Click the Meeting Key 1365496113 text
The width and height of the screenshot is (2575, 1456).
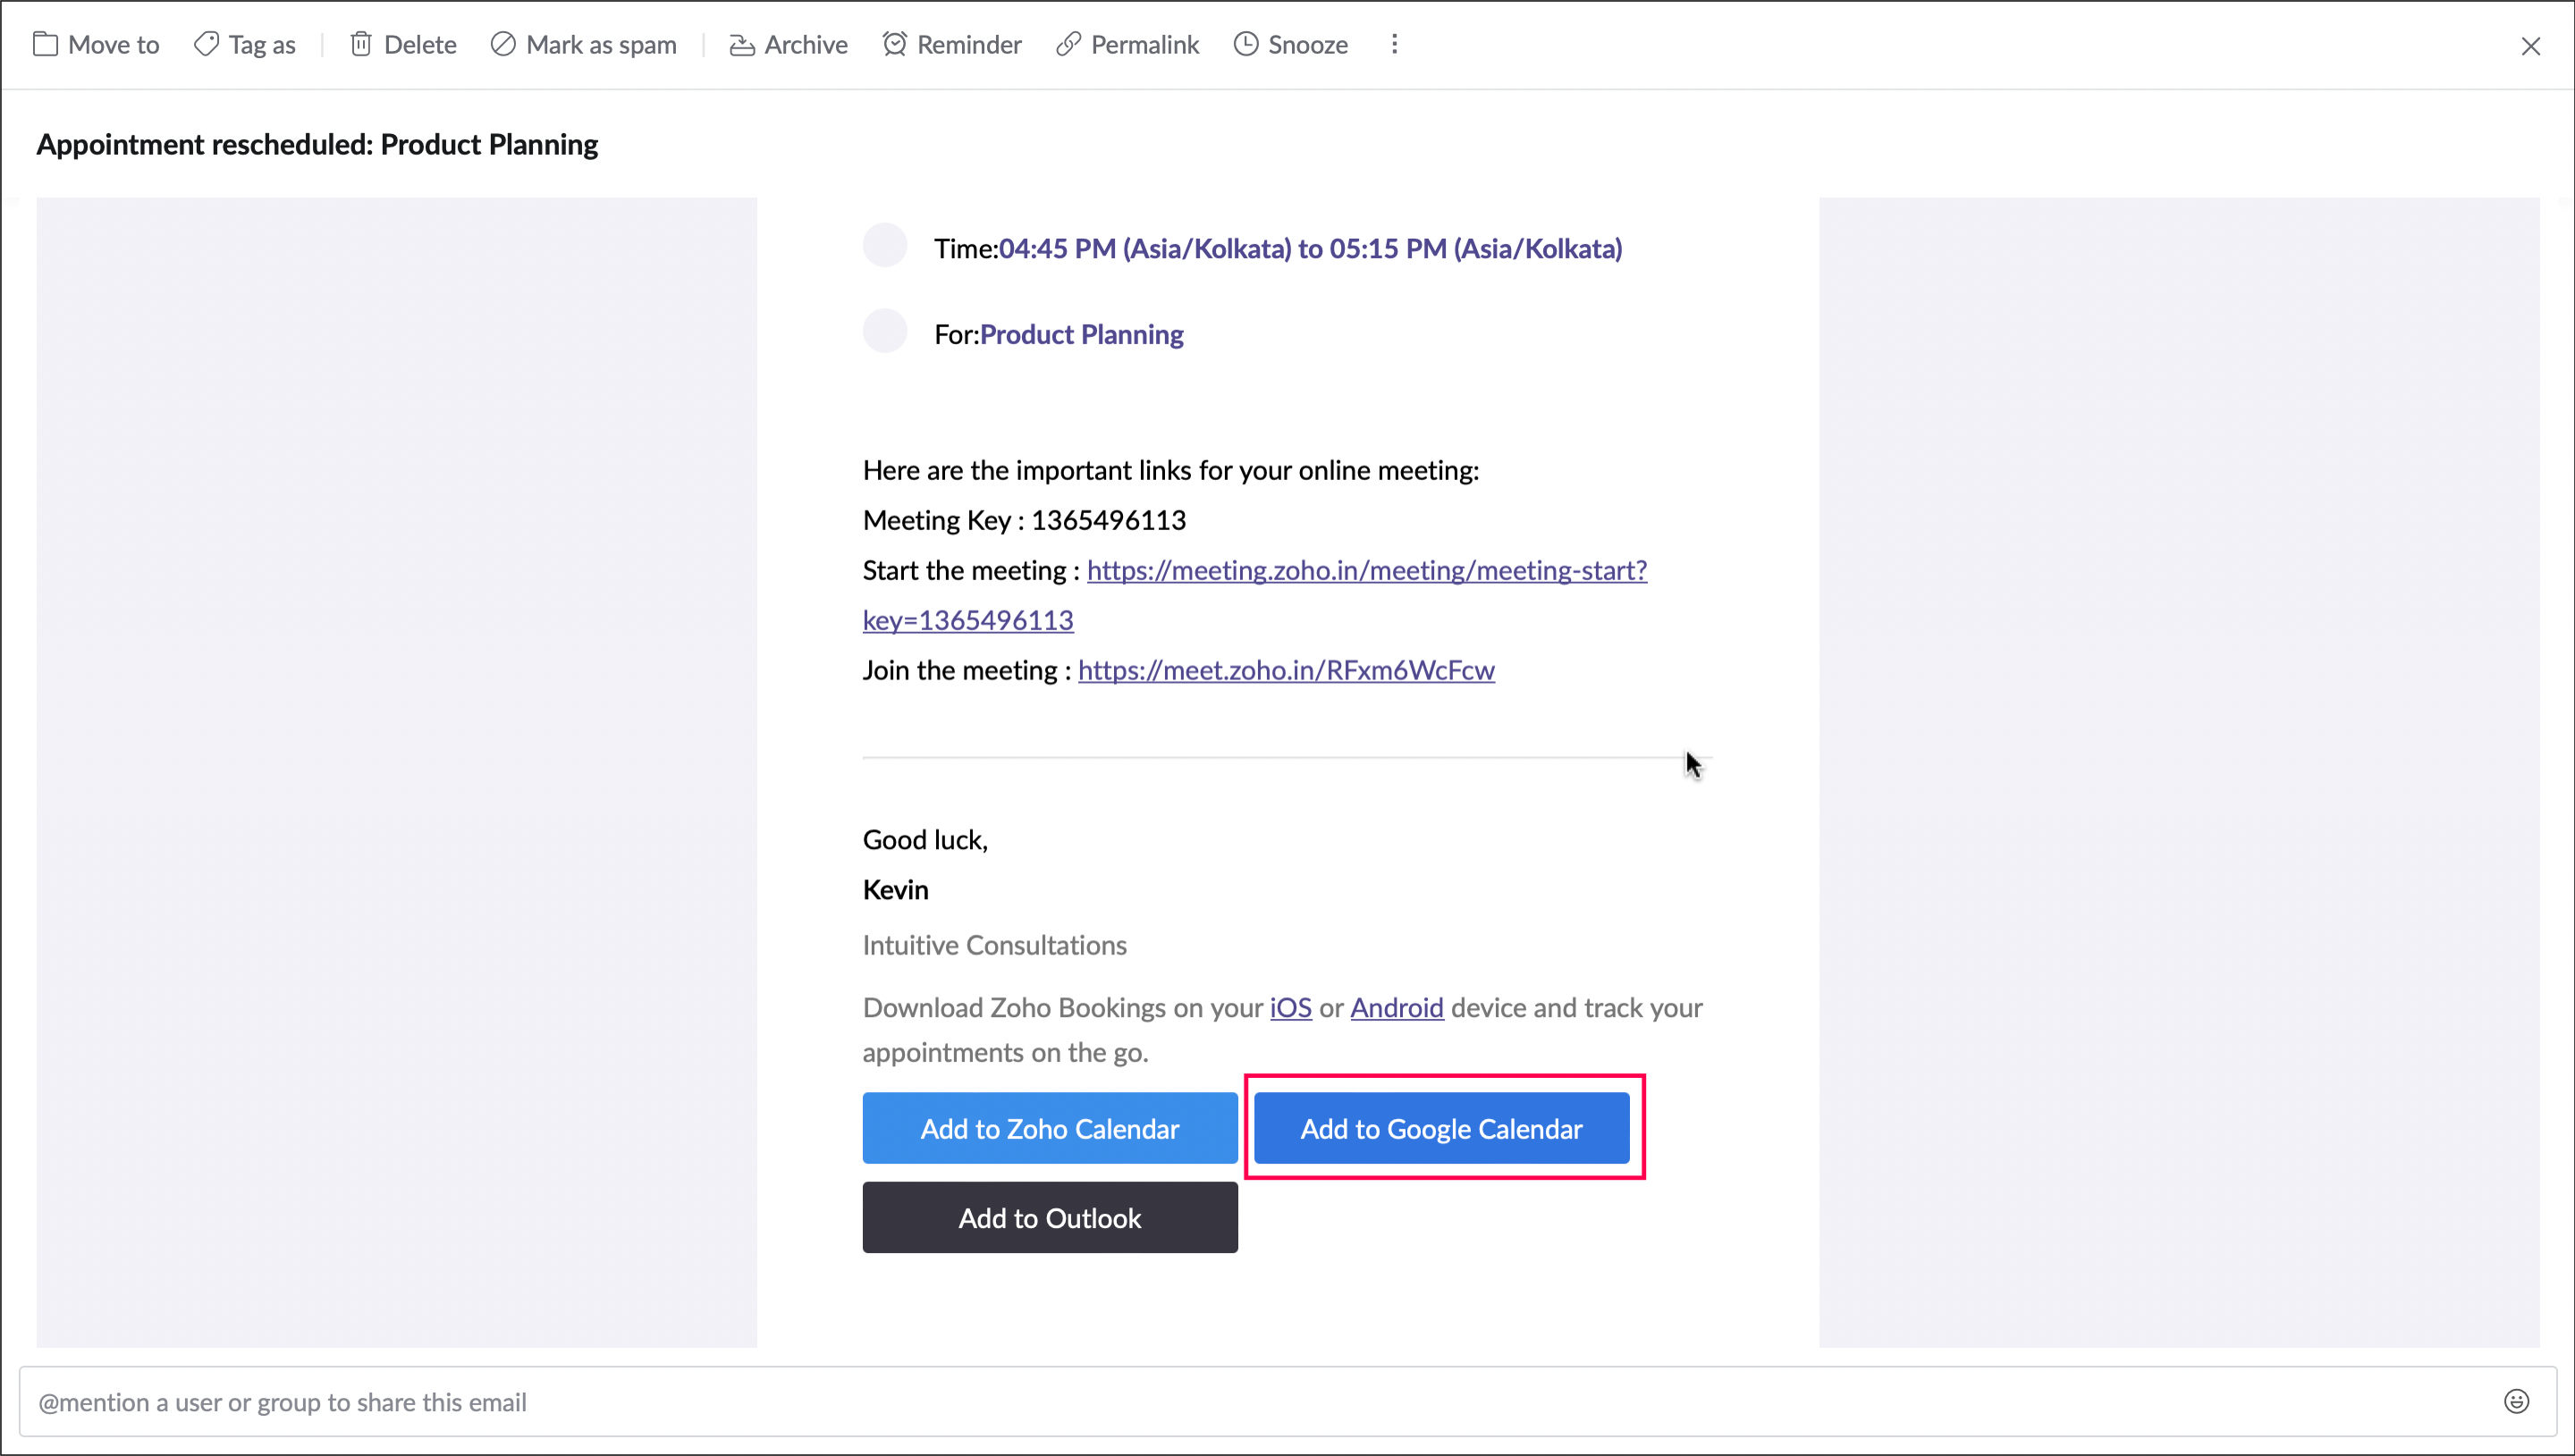pyautogui.click(x=1024, y=520)
